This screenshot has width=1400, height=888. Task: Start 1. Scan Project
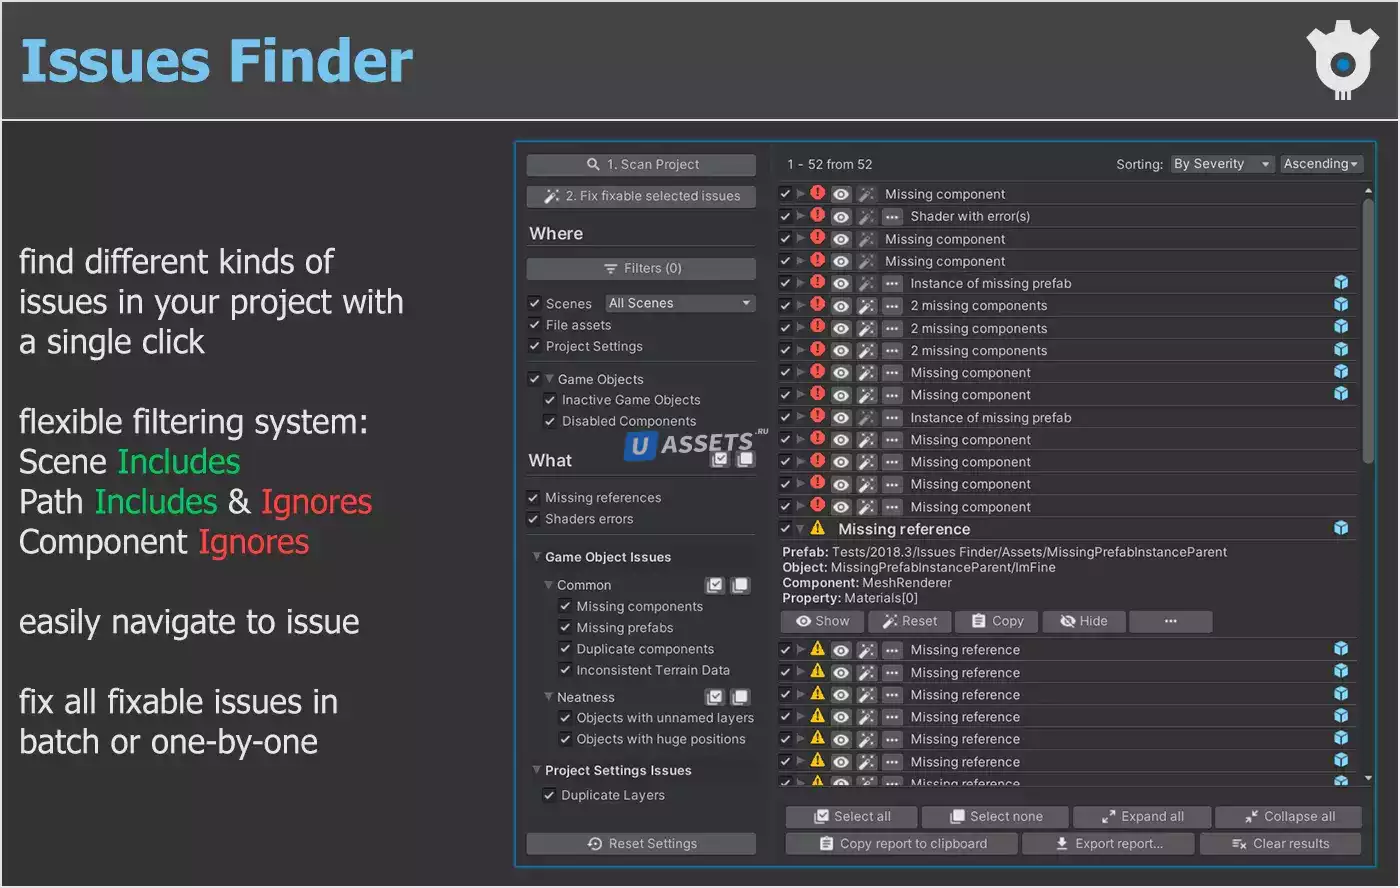[x=641, y=164]
